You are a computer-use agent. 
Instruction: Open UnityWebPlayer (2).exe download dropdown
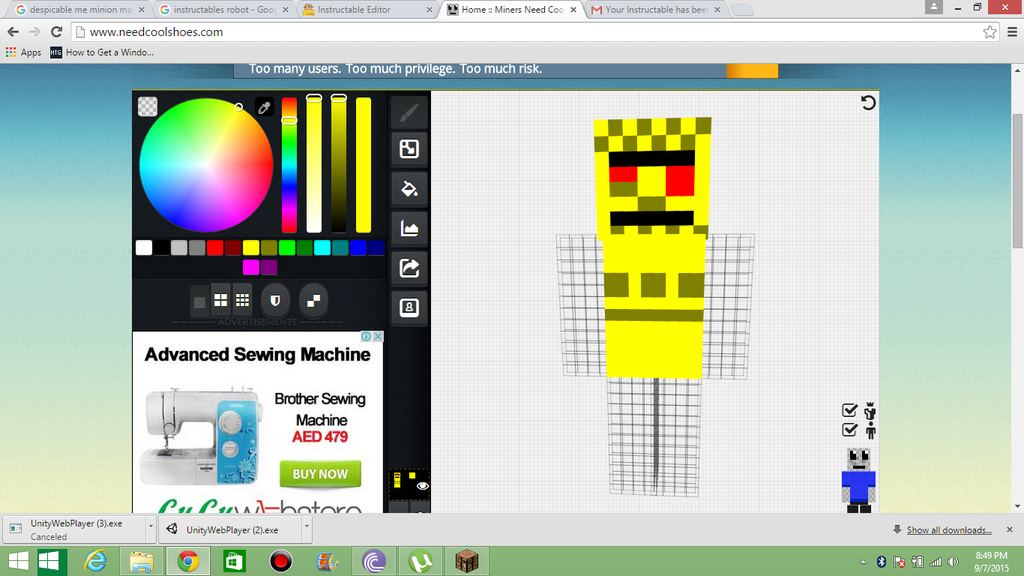coord(306,526)
